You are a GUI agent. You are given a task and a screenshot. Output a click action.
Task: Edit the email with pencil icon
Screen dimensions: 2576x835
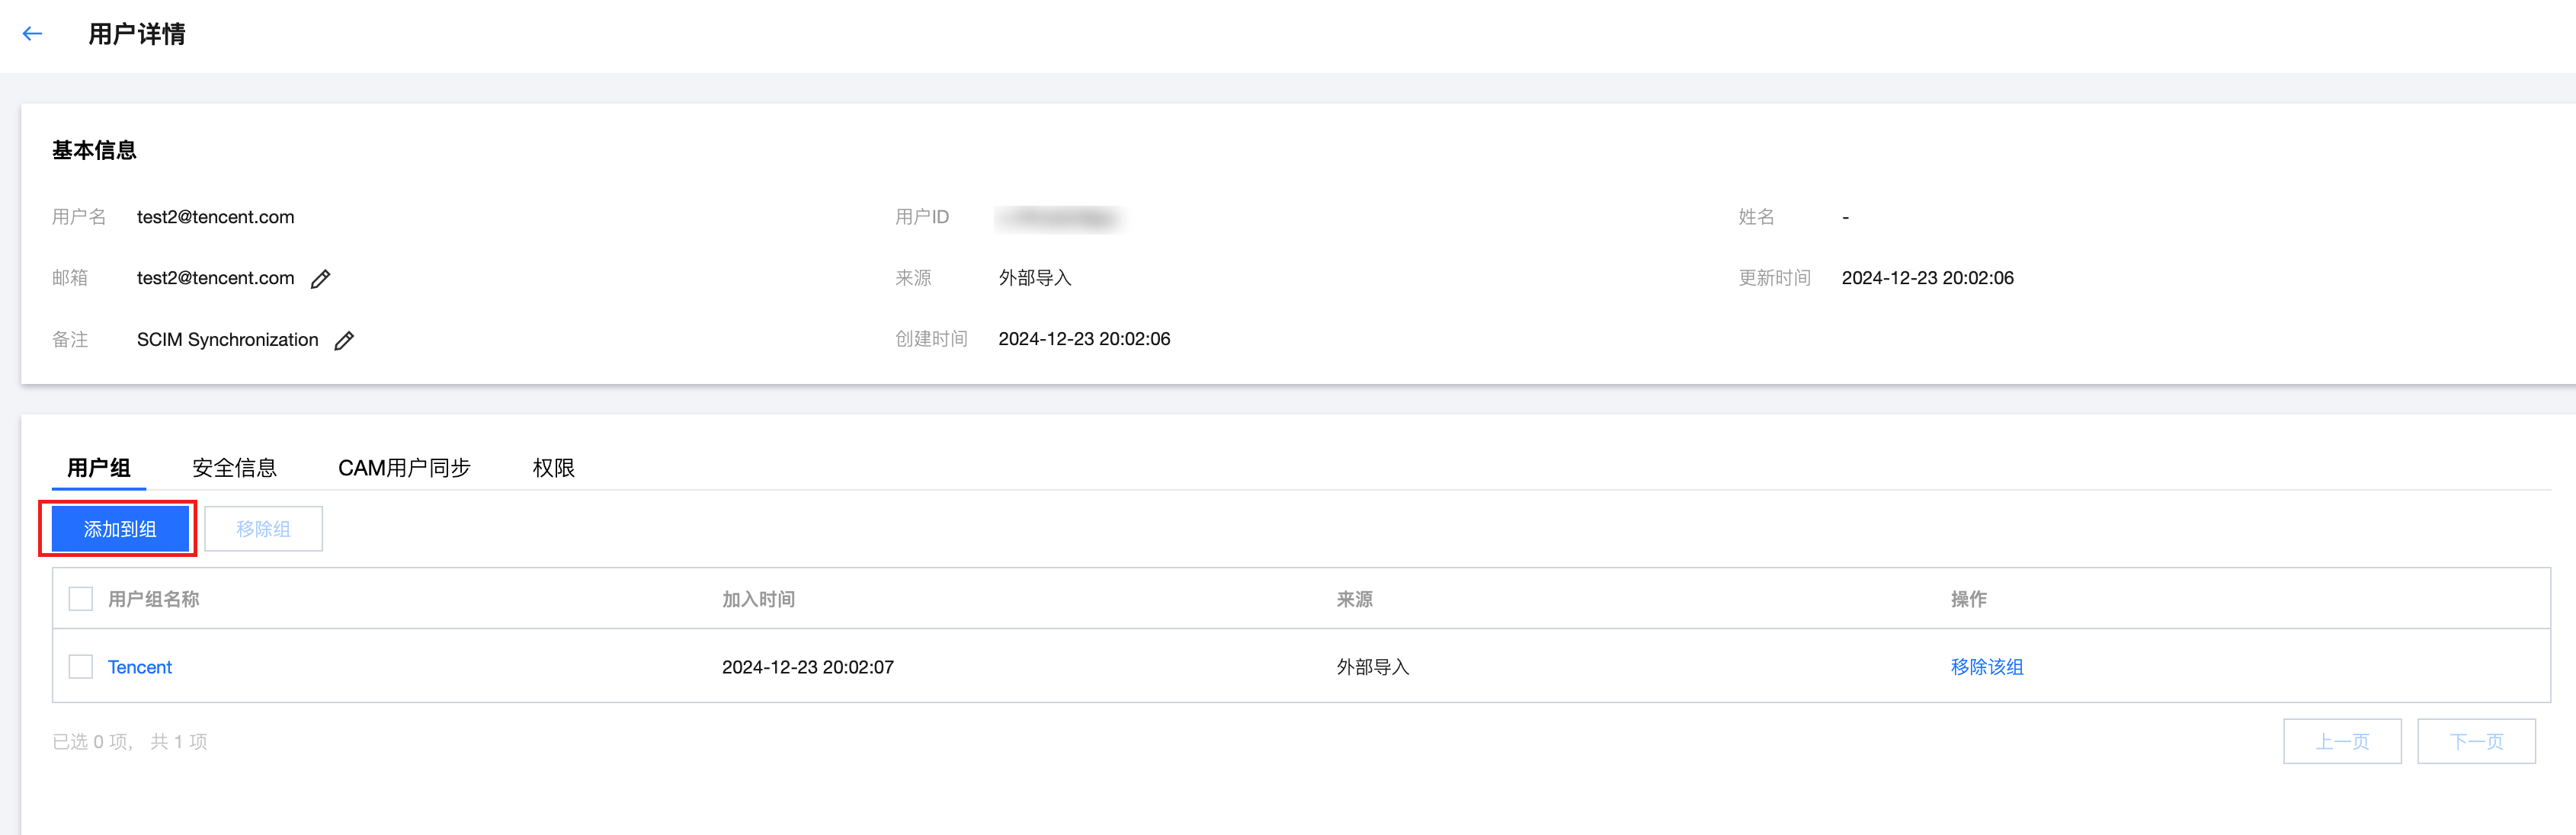point(320,279)
